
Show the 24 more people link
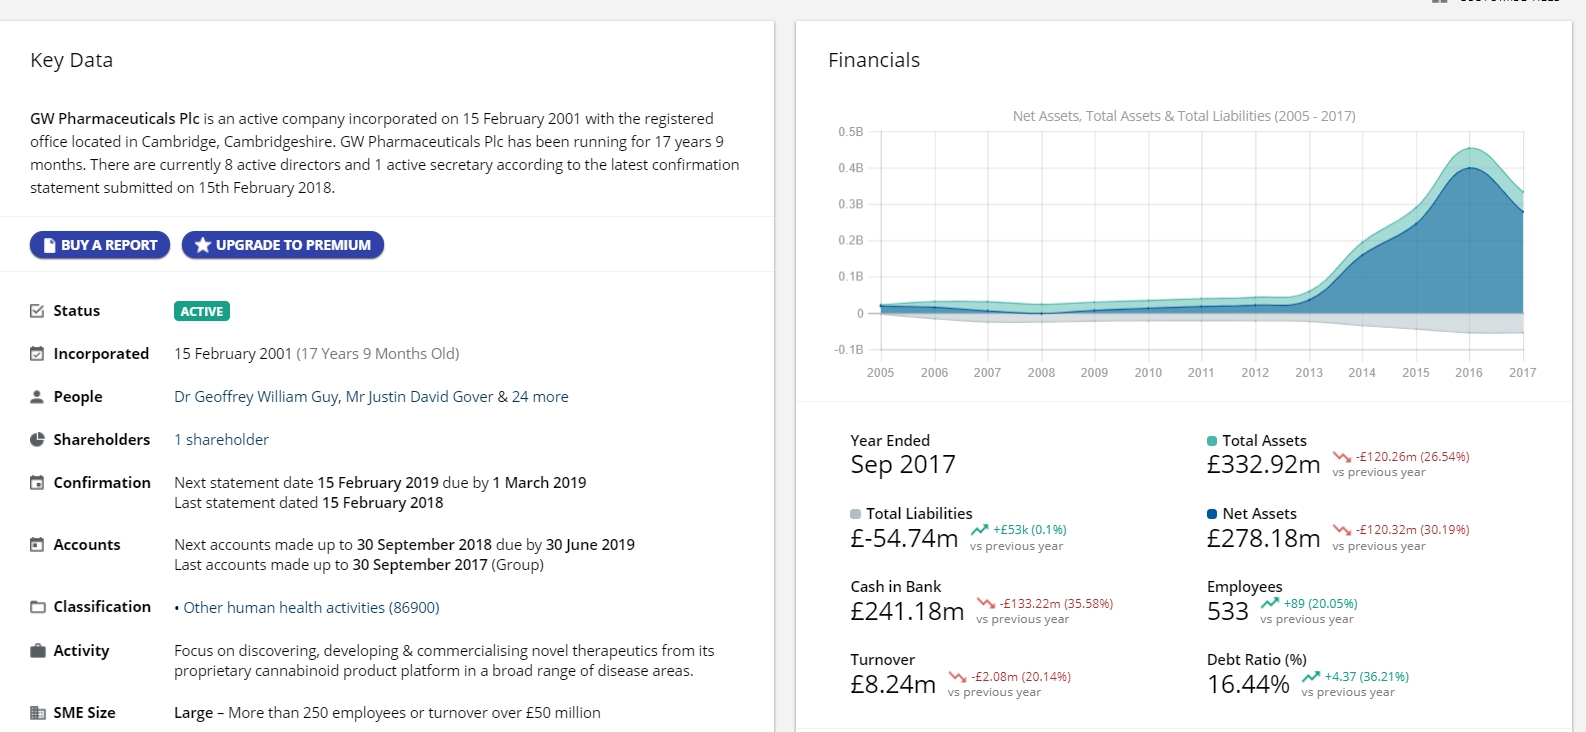point(540,397)
